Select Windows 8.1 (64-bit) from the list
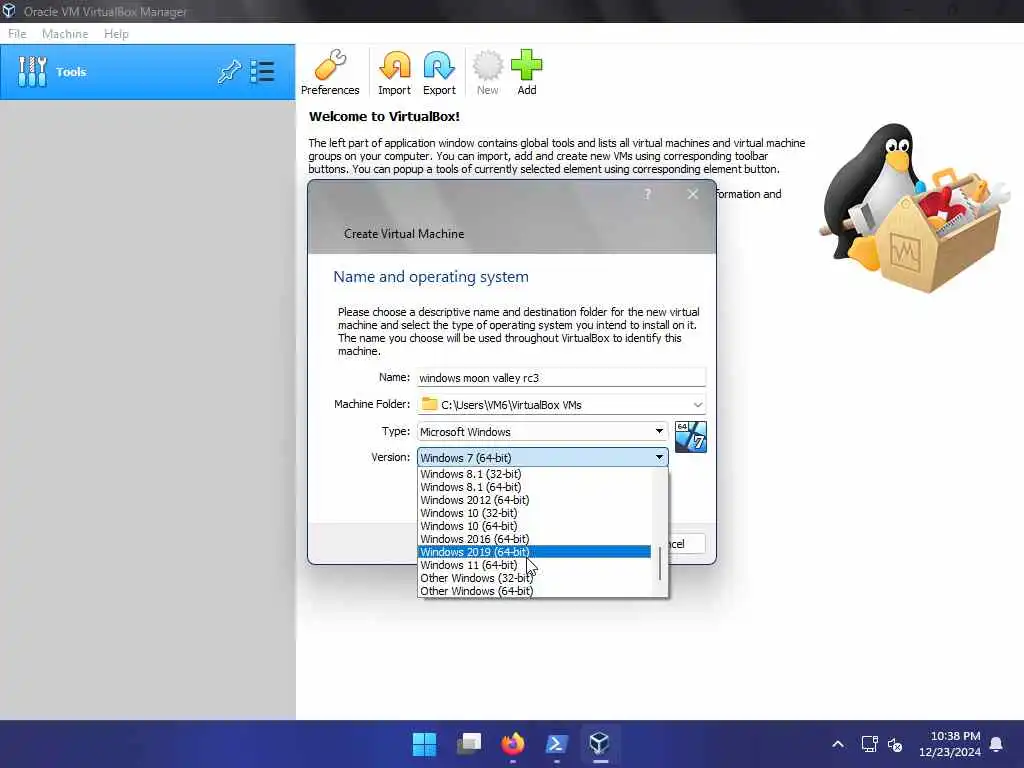The width and height of the screenshot is (1024, 768). point(534,487)
